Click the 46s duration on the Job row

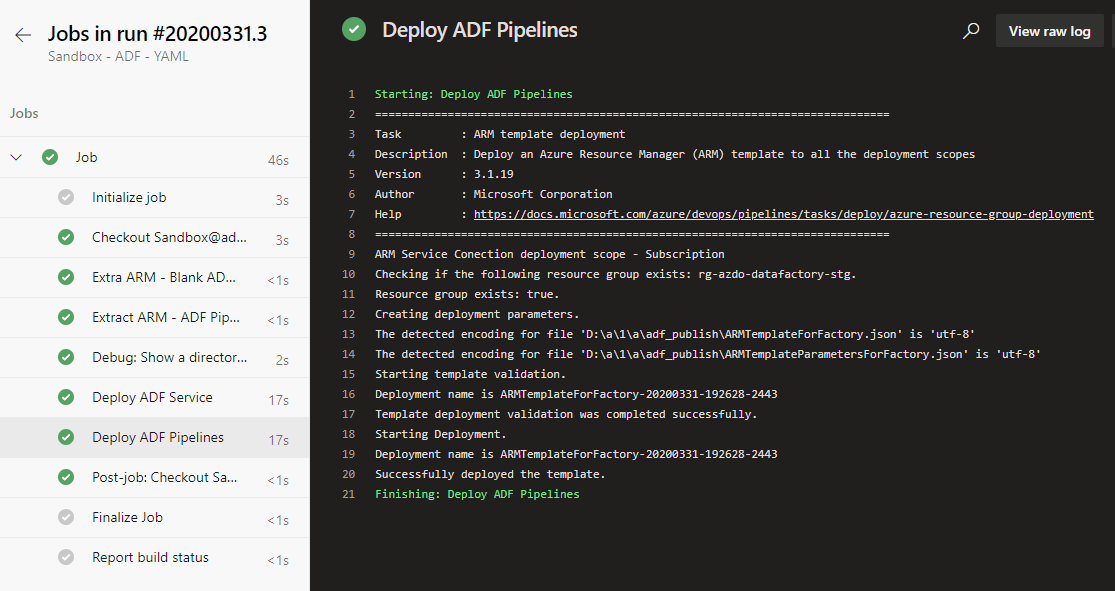[278, 160]
